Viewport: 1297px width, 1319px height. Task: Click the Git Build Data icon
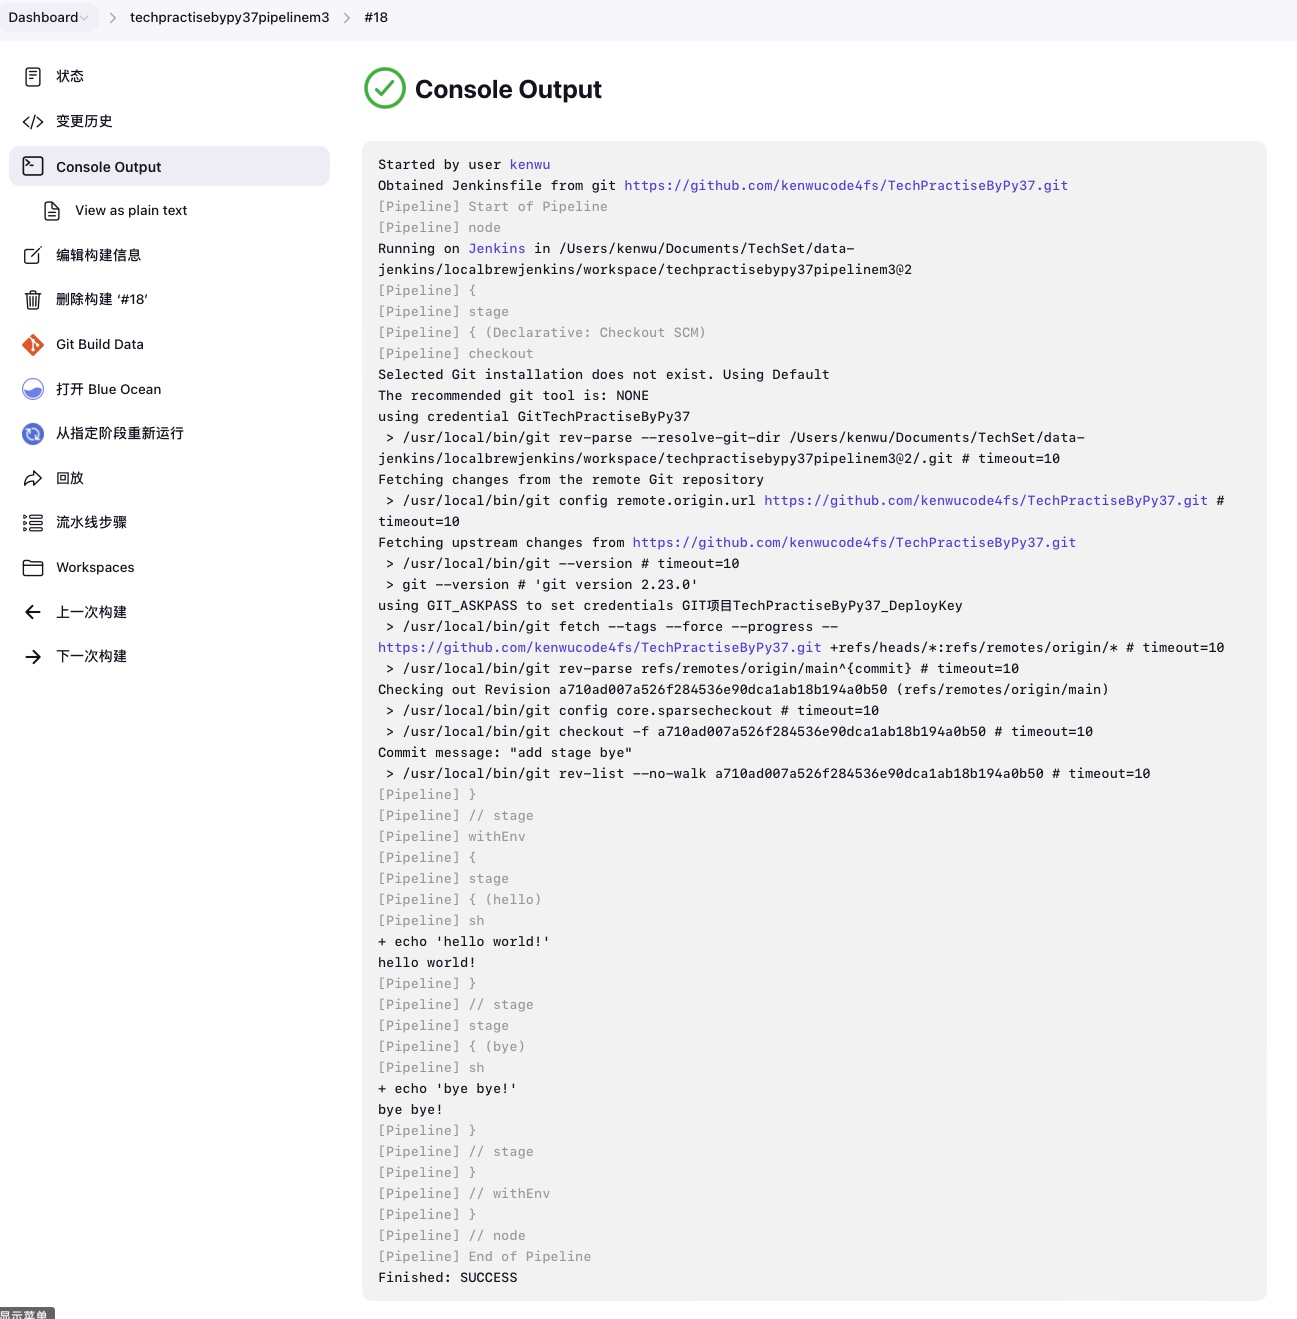(33, 345)
